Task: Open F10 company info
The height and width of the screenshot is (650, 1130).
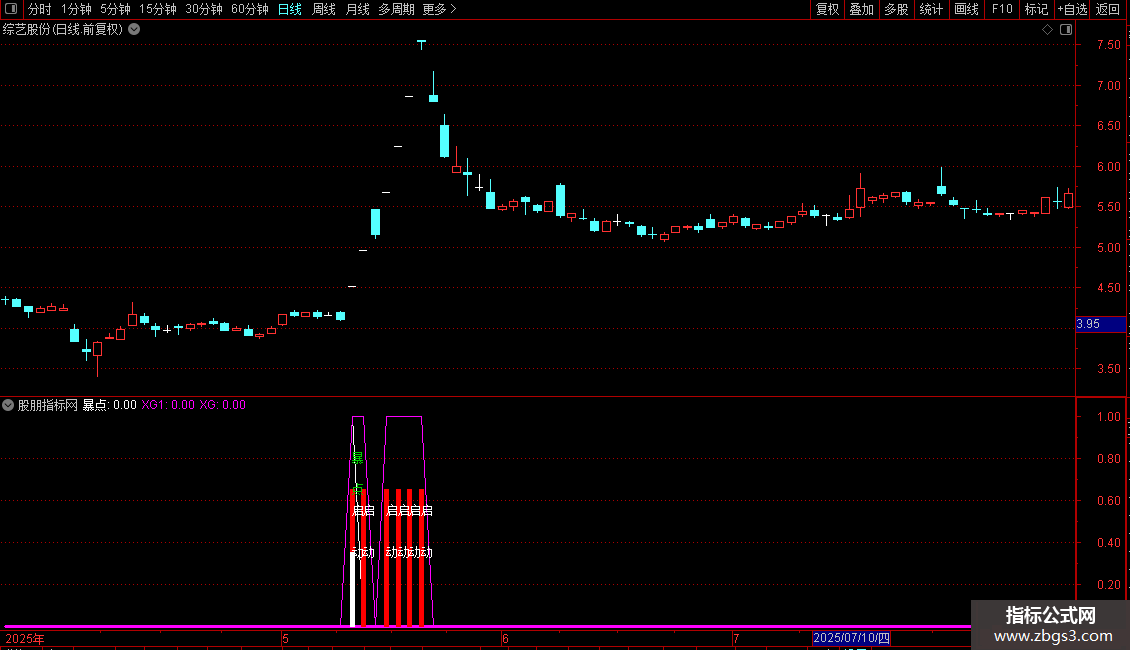Action: tap(1002, 9)
